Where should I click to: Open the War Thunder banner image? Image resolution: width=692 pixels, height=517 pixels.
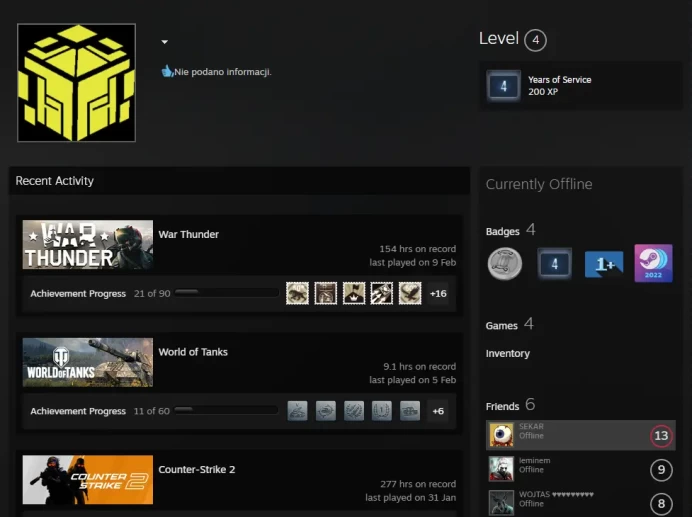click(x=88, y=245)
